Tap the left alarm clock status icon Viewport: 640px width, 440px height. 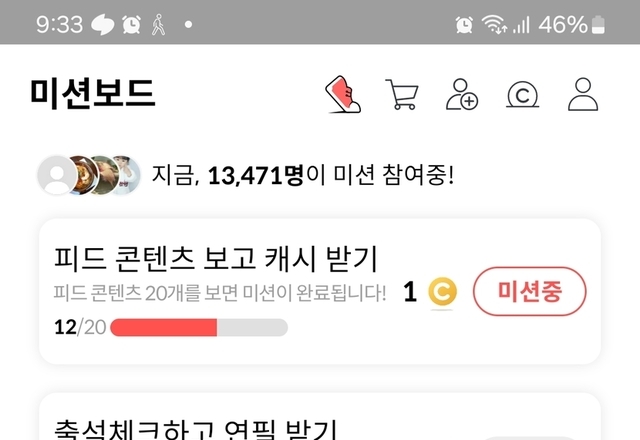coord(131,24)
